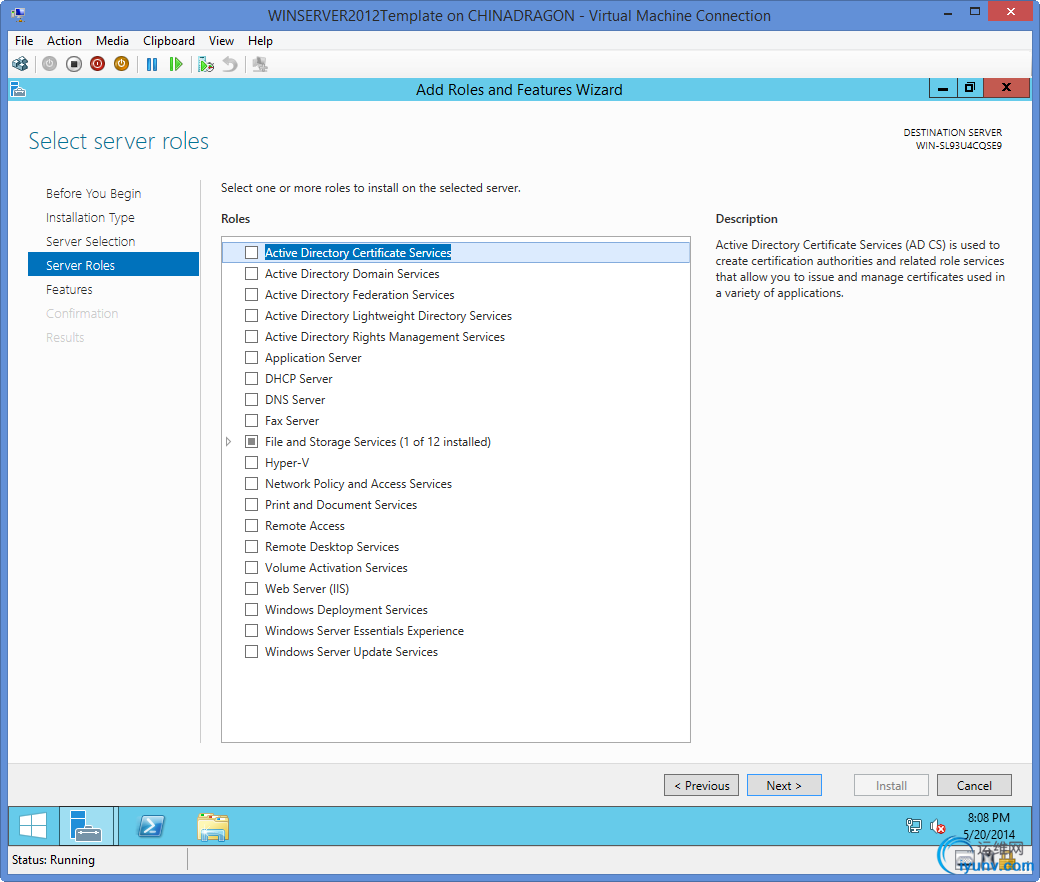Send Ctrl+Alt+Delete using the toolbar icon
The height and width of the screenshot is (882, 1040).
21,64
